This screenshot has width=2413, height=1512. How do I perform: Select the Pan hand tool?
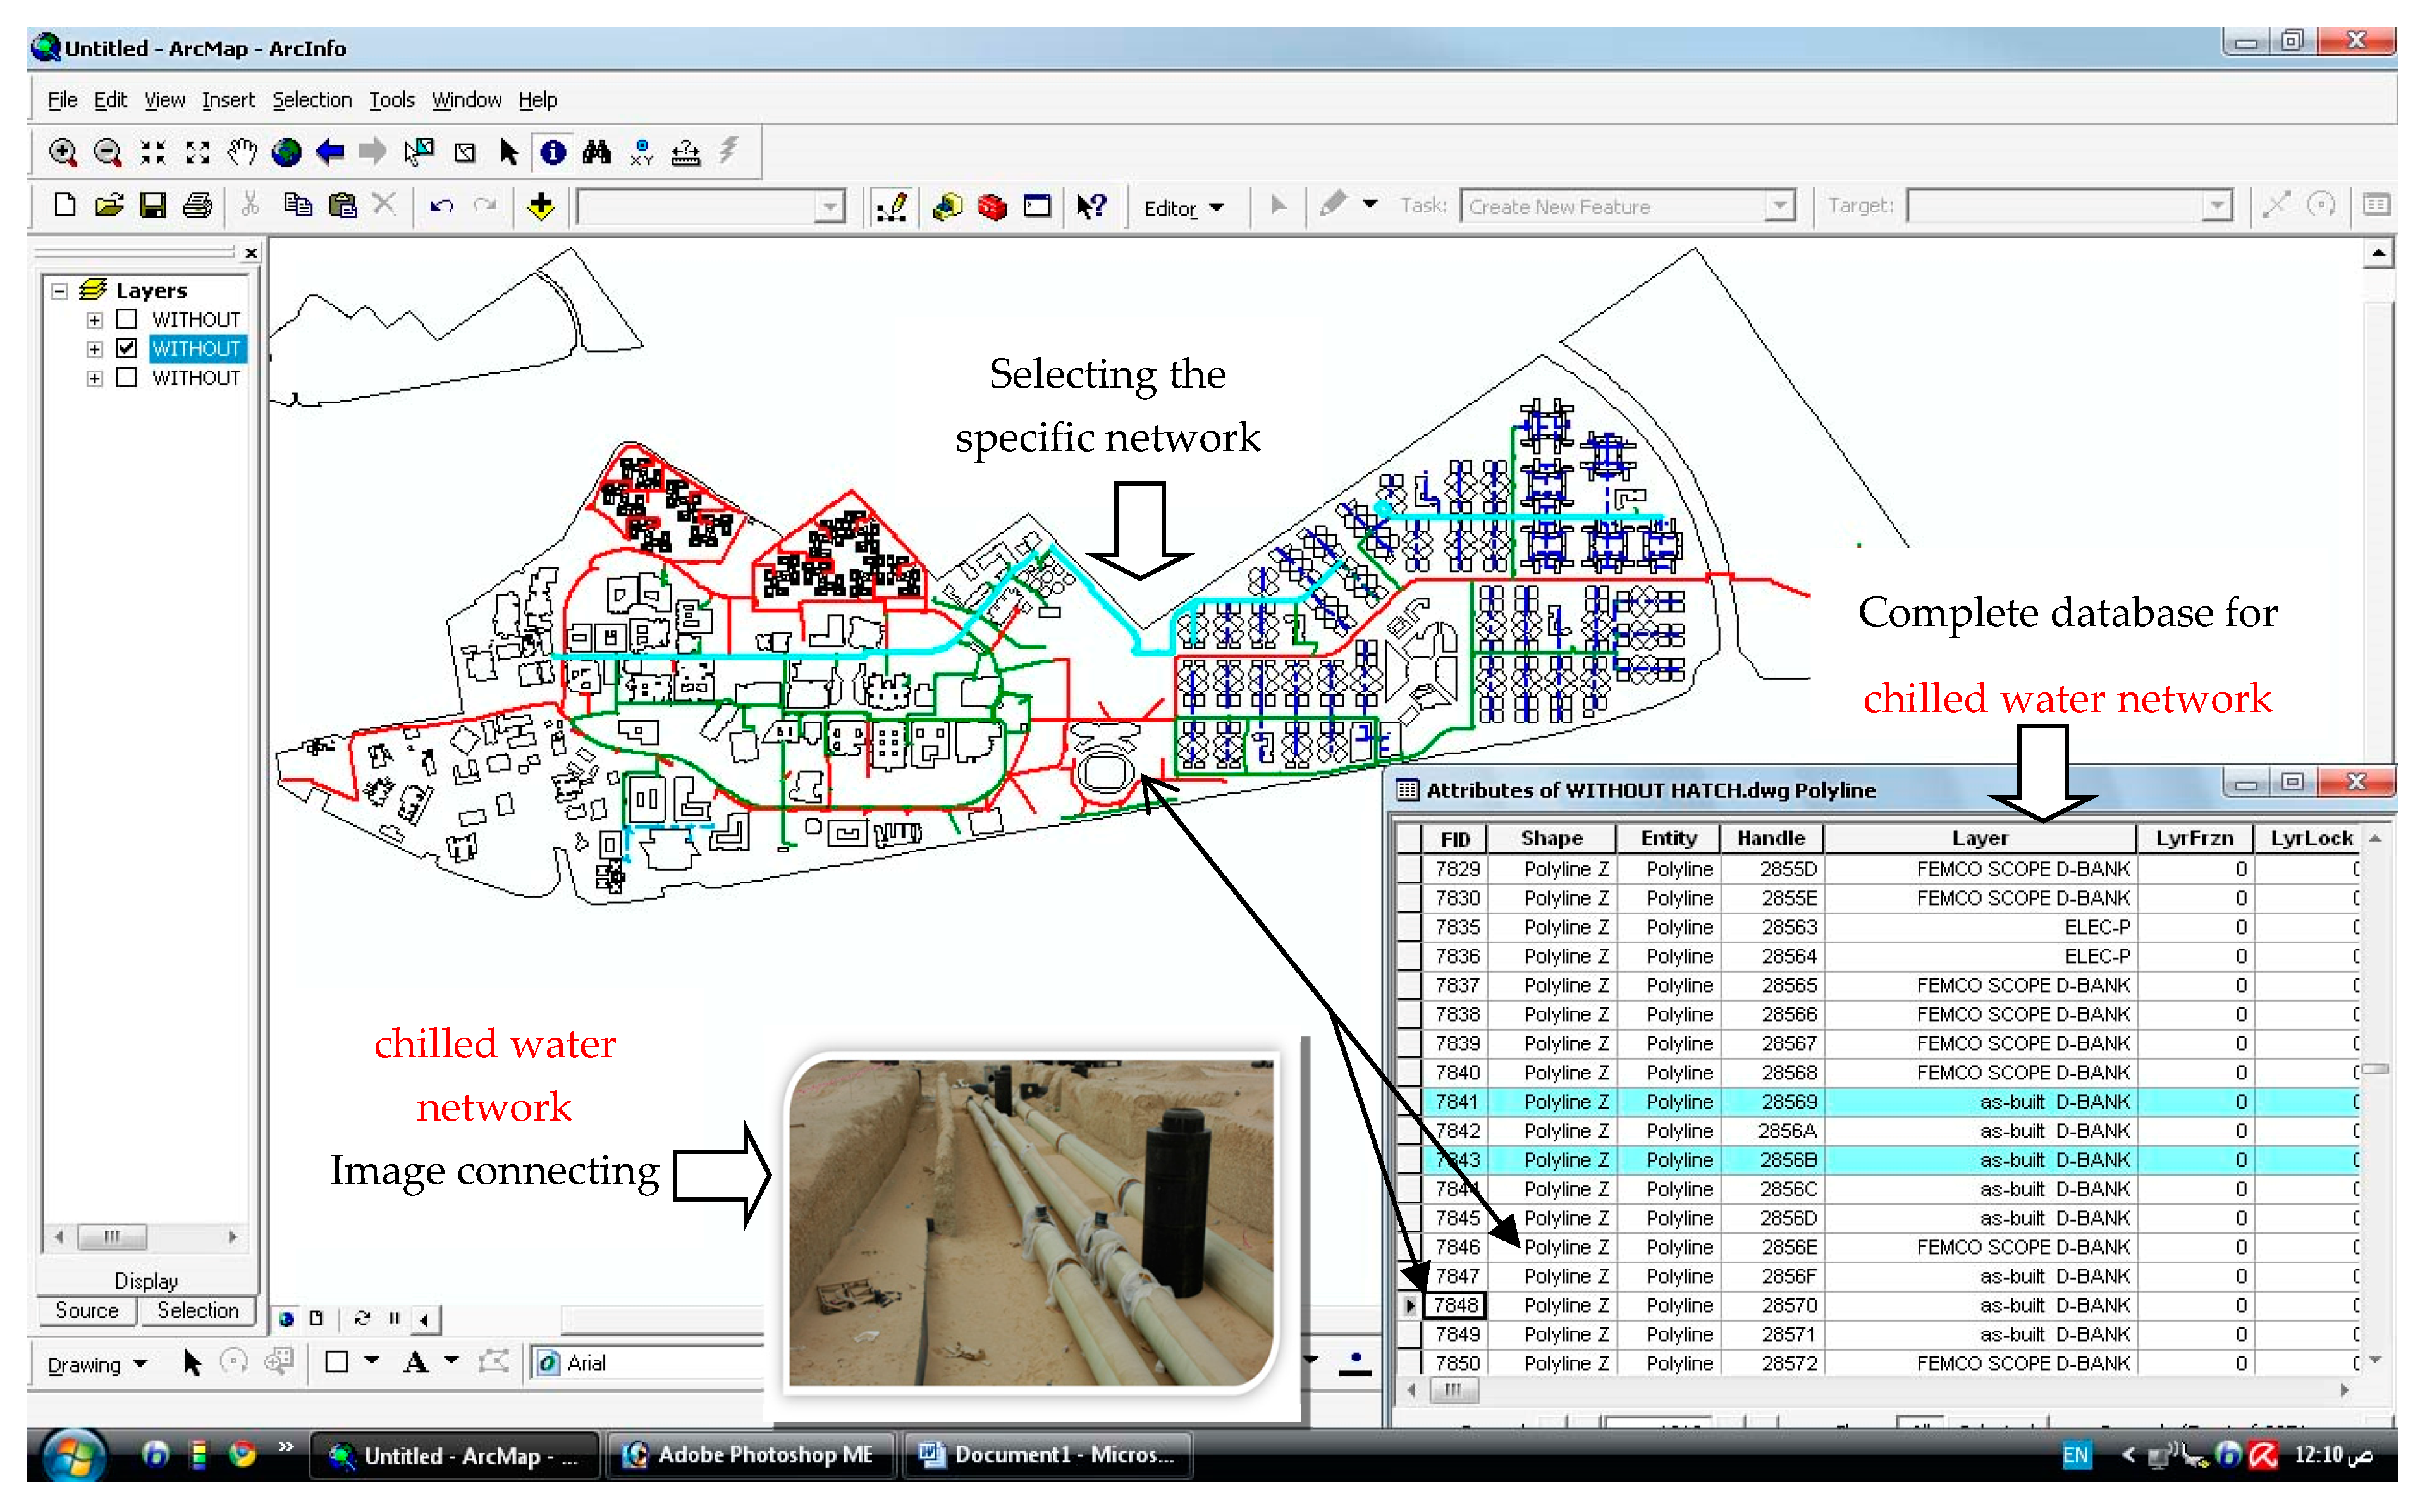tap(242, 152)
